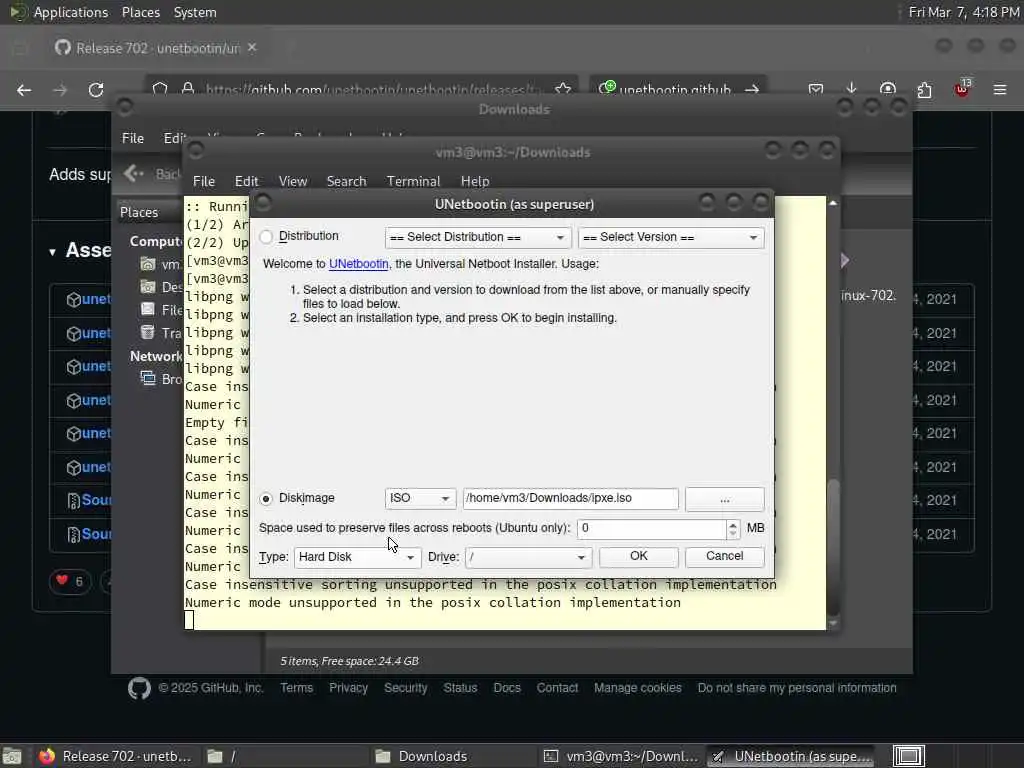Viewport: 1024px width, 768px height.
Task: Open the Status footer link
Action: (460, 688)
